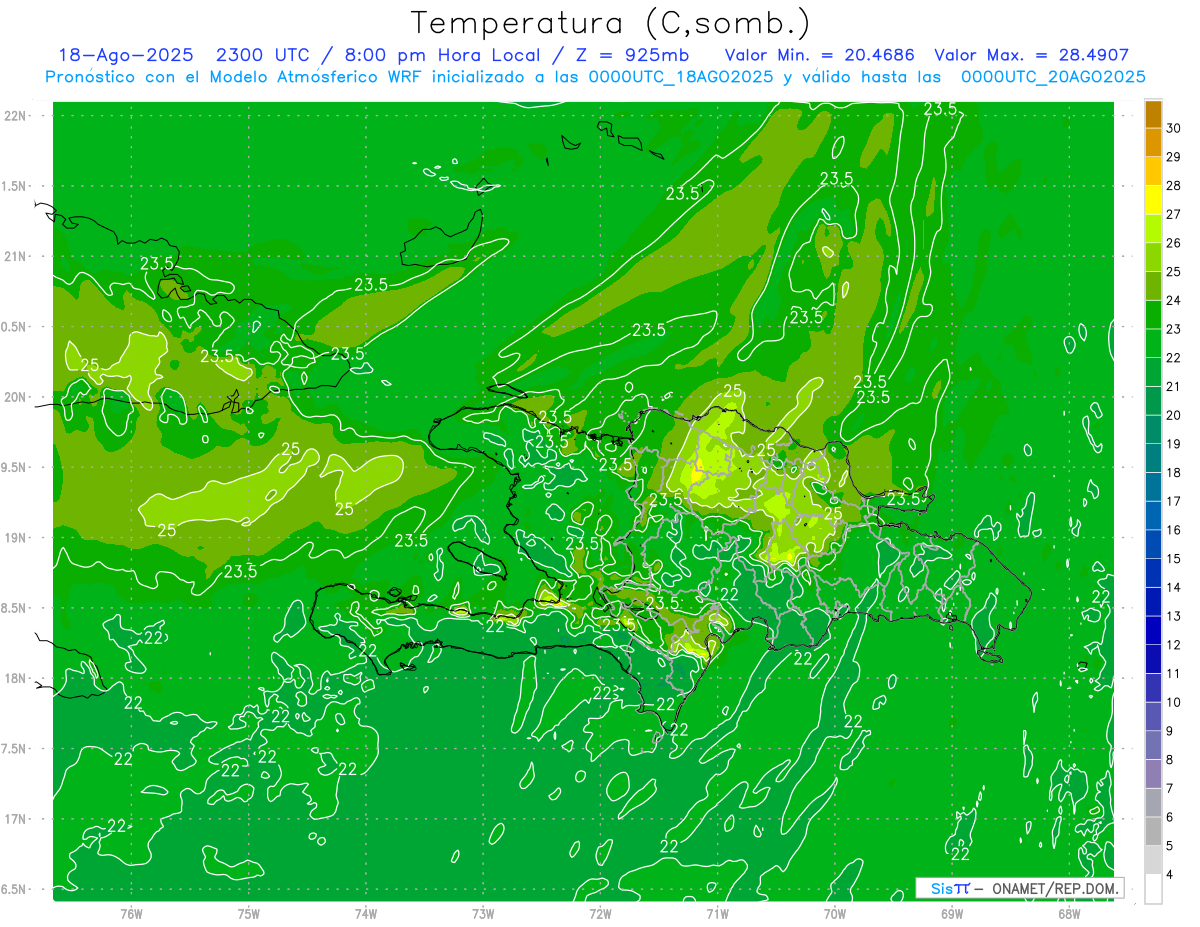Click the "20N" latitude axis label
Image resolution: width=1200 pixels, height=927 pixels.
(x=16, y=397)
